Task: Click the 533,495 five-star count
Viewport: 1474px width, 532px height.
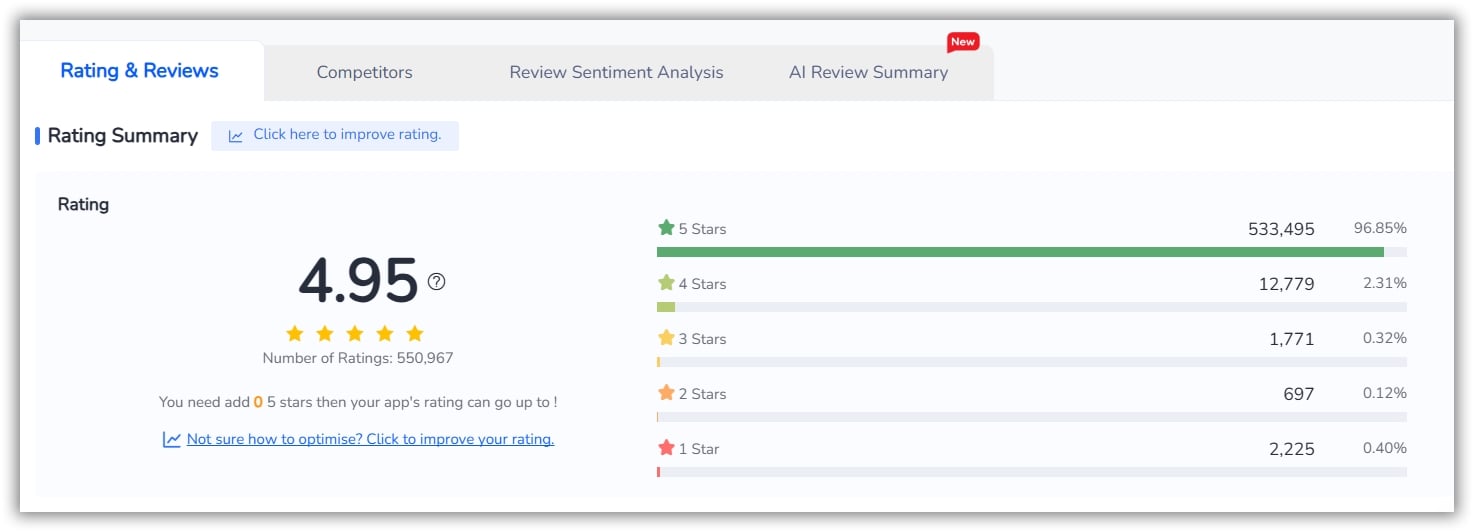Action: coord(1280,229)
